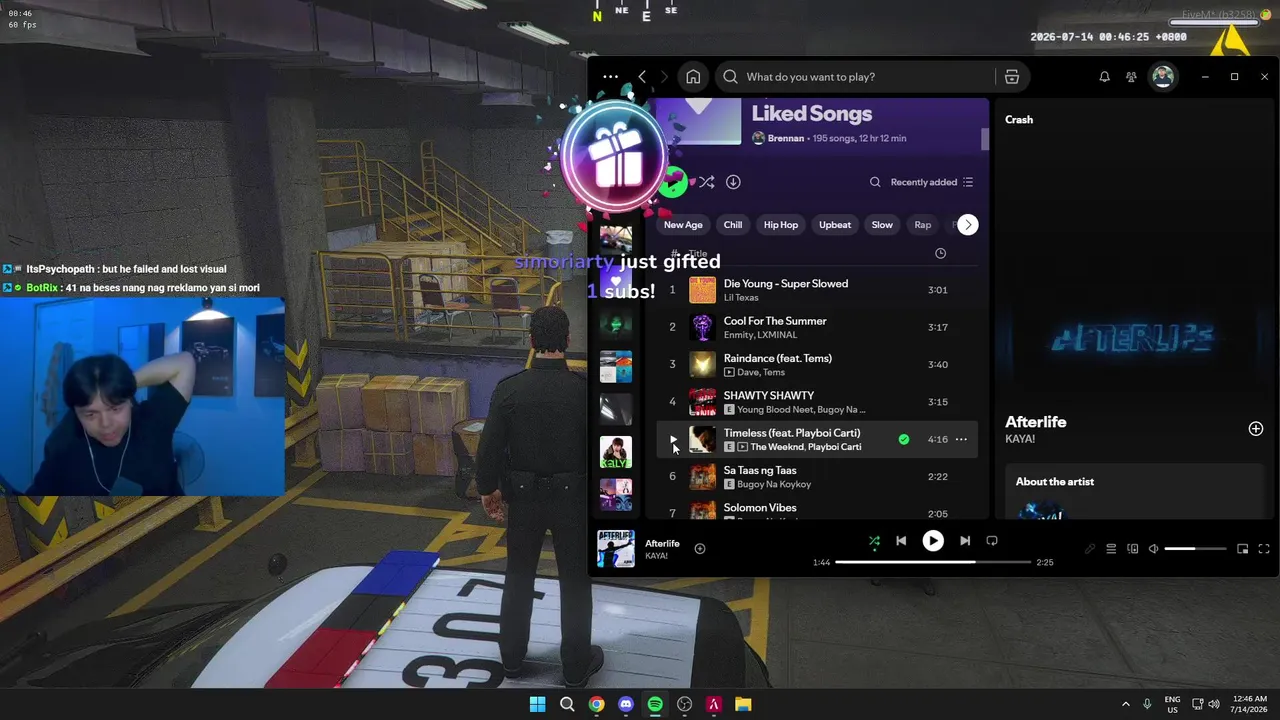Open the Windows Start menu
Viewport: 1280px width, 720px height.
coord(537,704)
